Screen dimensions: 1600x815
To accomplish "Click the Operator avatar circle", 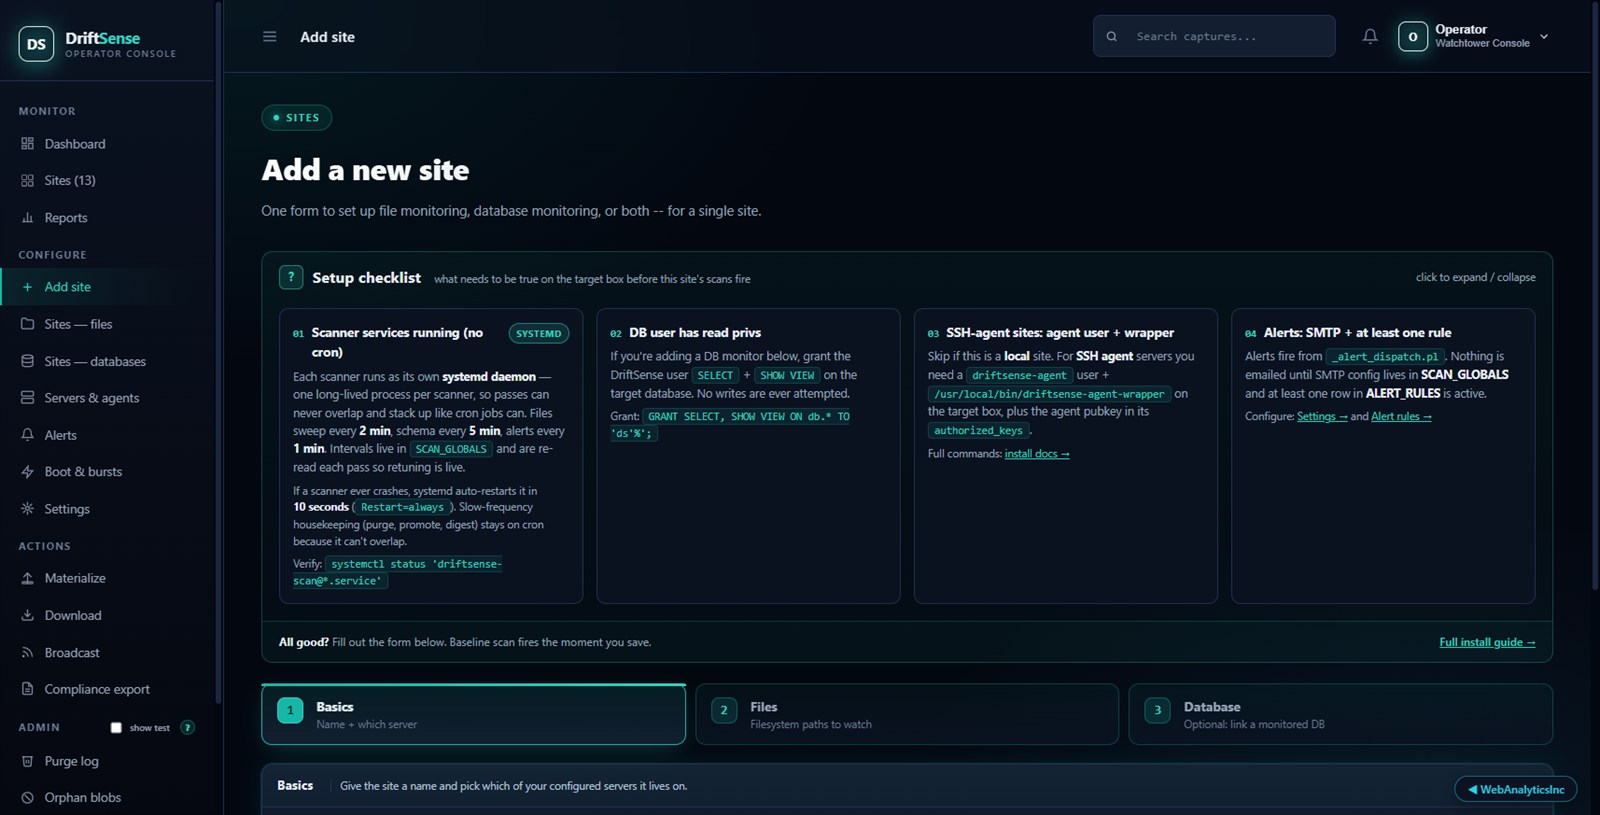I will 1413,37.
